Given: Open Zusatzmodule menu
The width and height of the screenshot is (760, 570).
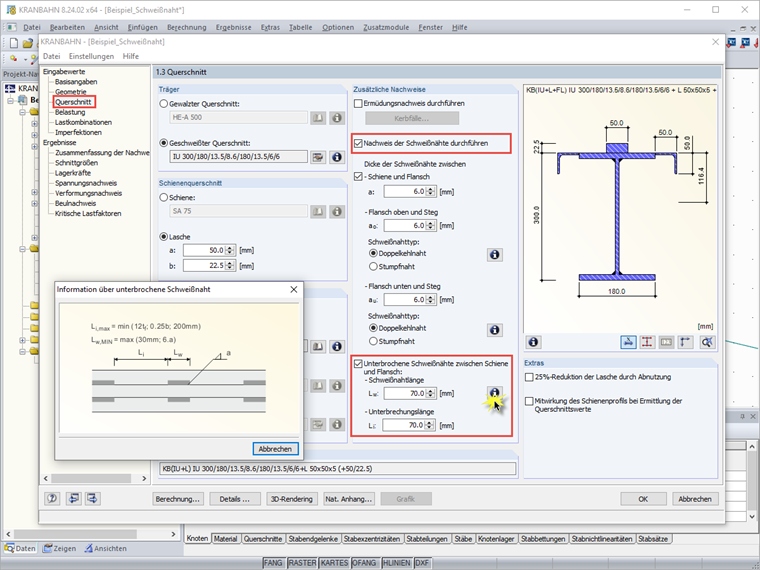Looking at the screenshot, I should coord(386,27).
